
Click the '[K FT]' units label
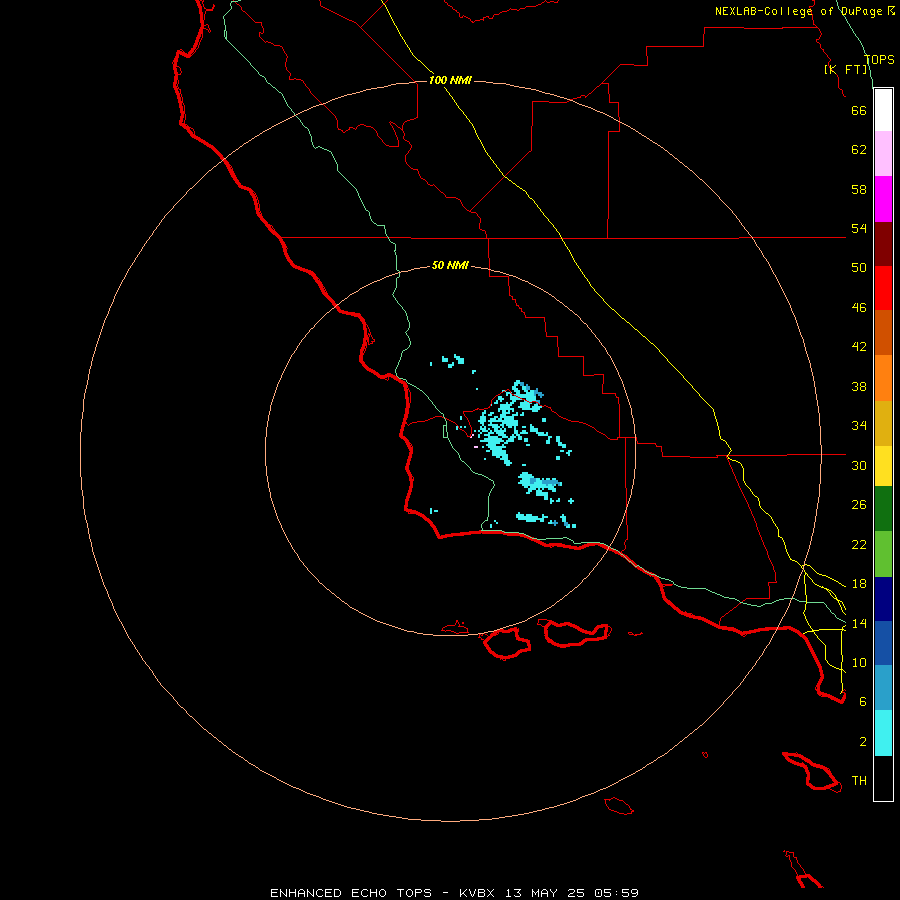(x=846, y=69)
